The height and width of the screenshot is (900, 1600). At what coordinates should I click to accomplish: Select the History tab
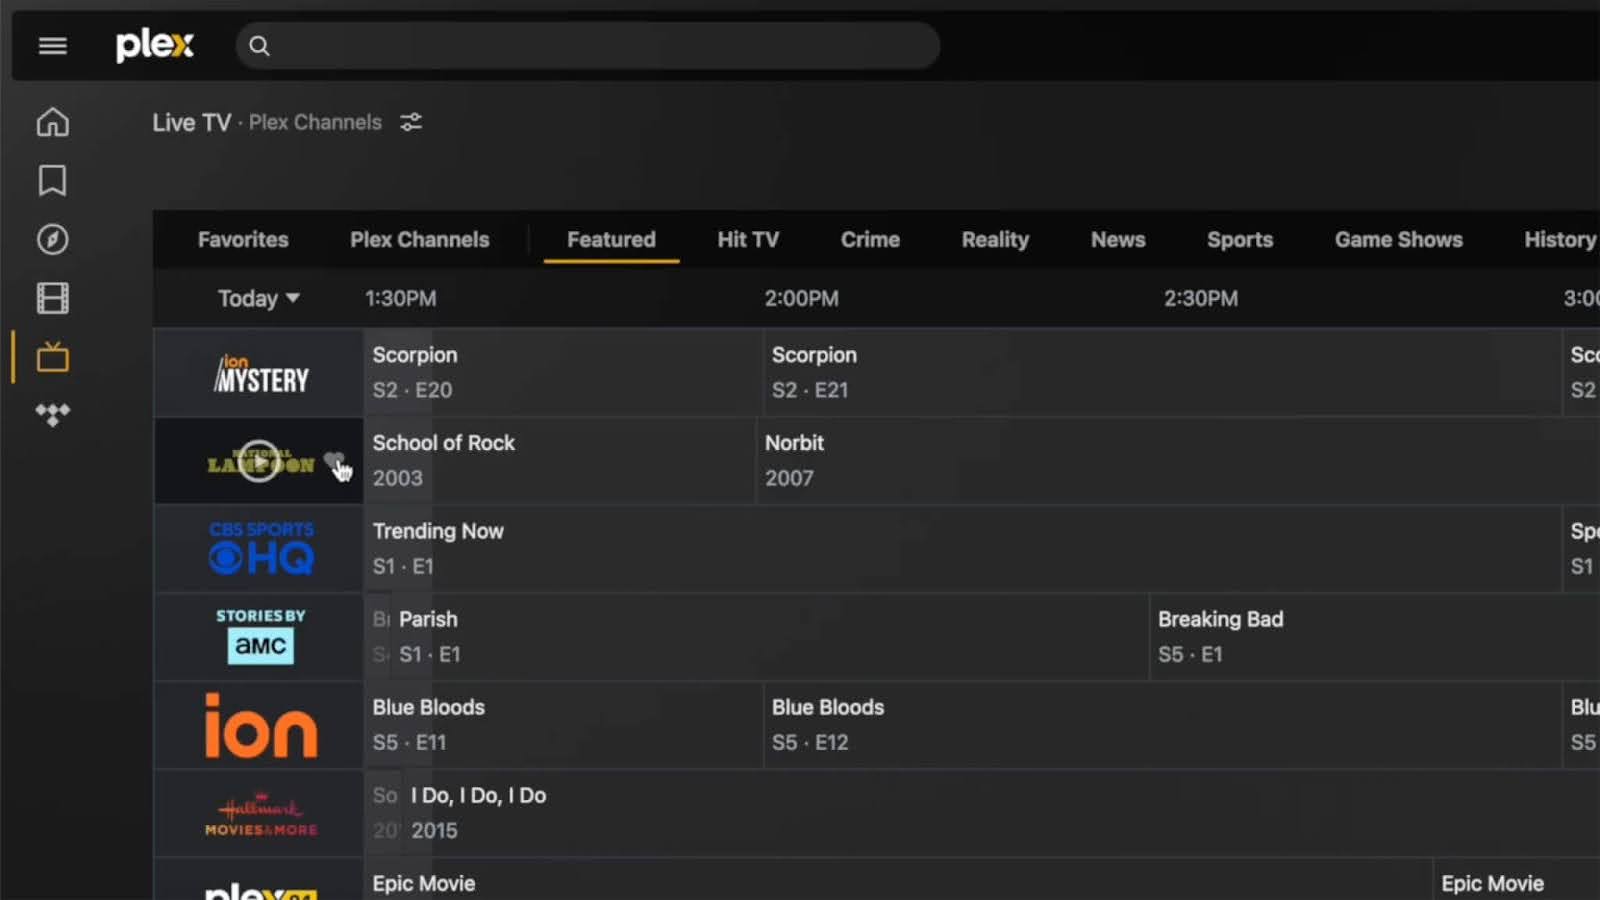click(x=1560, y=240)
